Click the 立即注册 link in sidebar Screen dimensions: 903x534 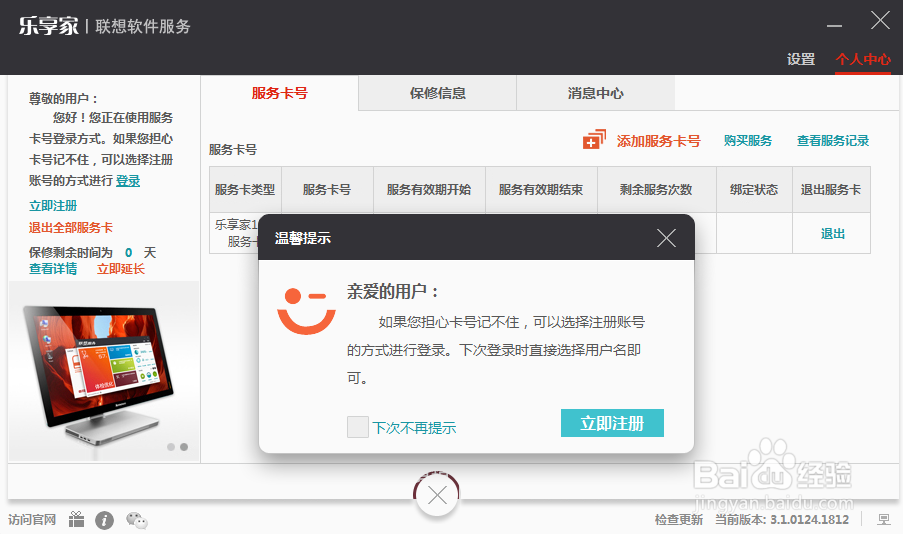pos(53,206)
